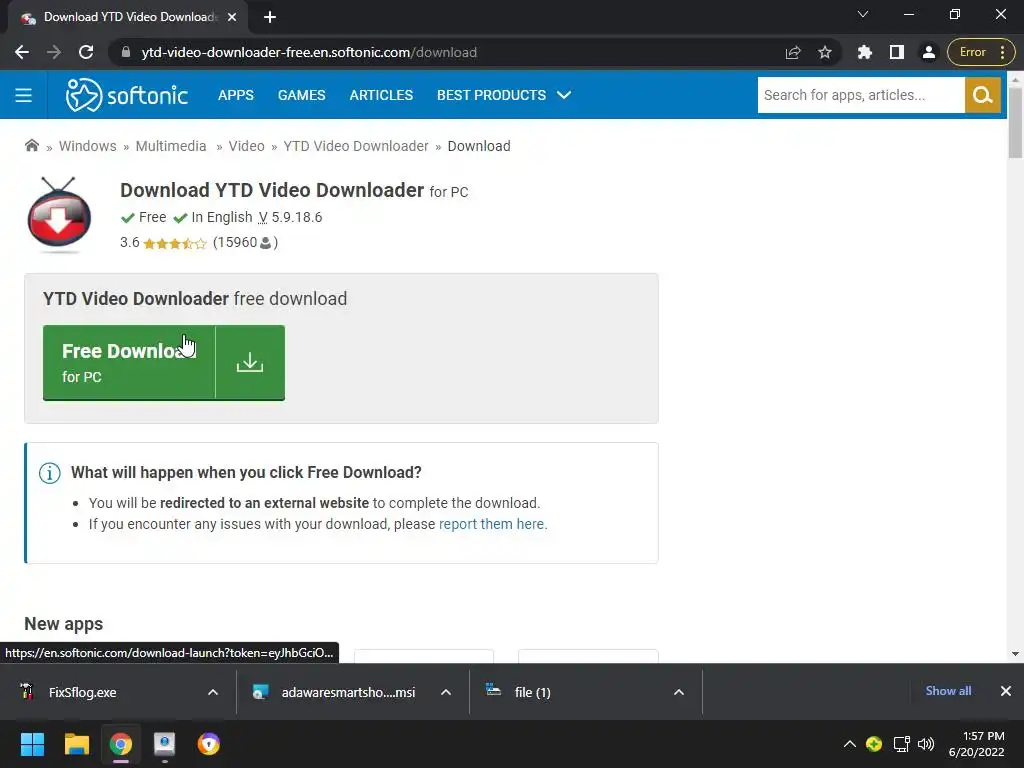
Task: Open File Explorer from the taskbar
Action: [76, 744]
